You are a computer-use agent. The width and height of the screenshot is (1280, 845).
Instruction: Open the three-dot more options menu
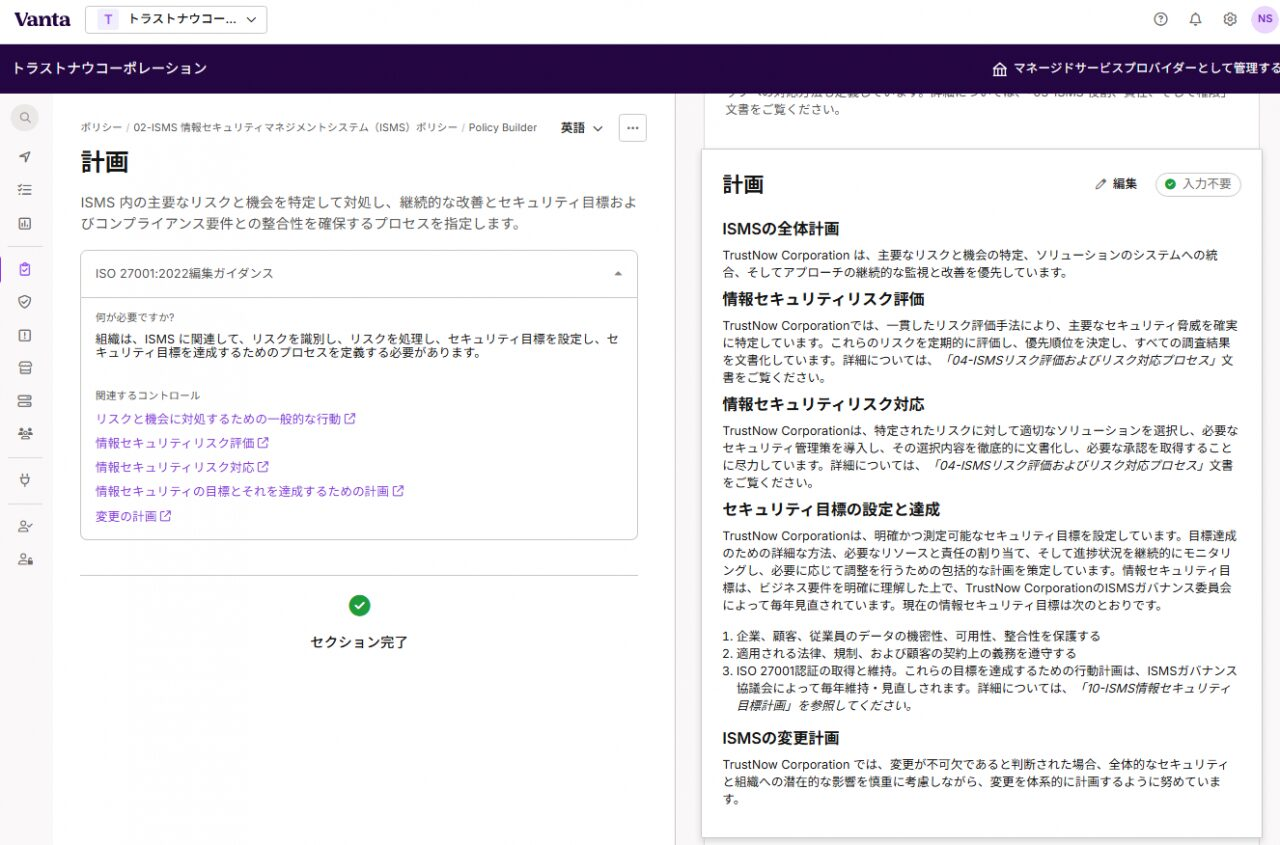pyautogui.click(x=632, y=128)
